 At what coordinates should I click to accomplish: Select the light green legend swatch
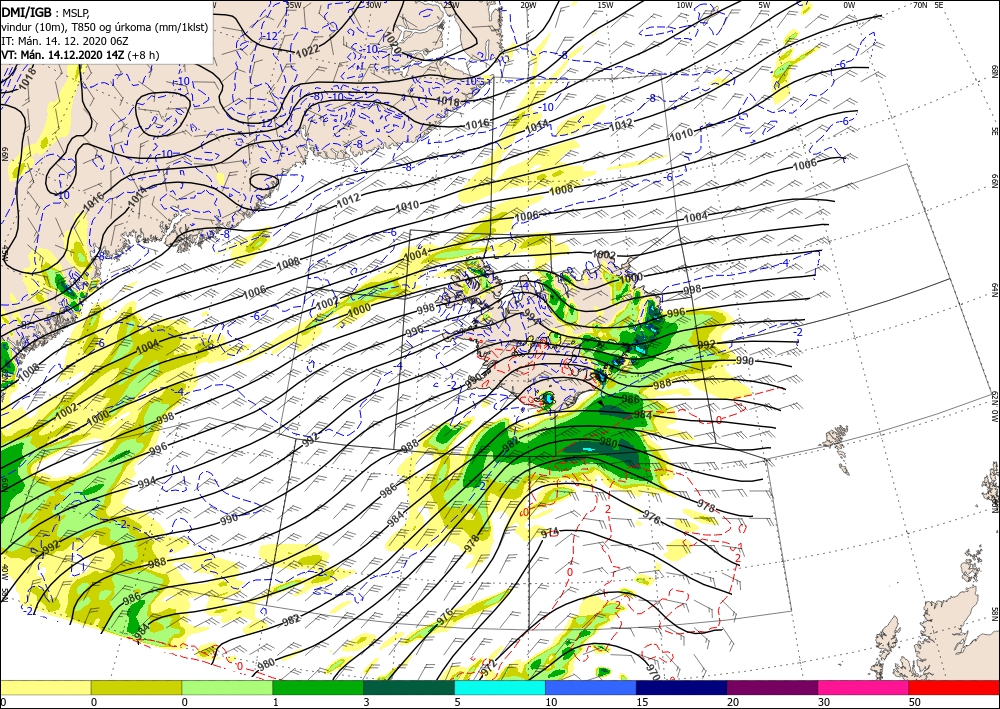click(226, 687)
